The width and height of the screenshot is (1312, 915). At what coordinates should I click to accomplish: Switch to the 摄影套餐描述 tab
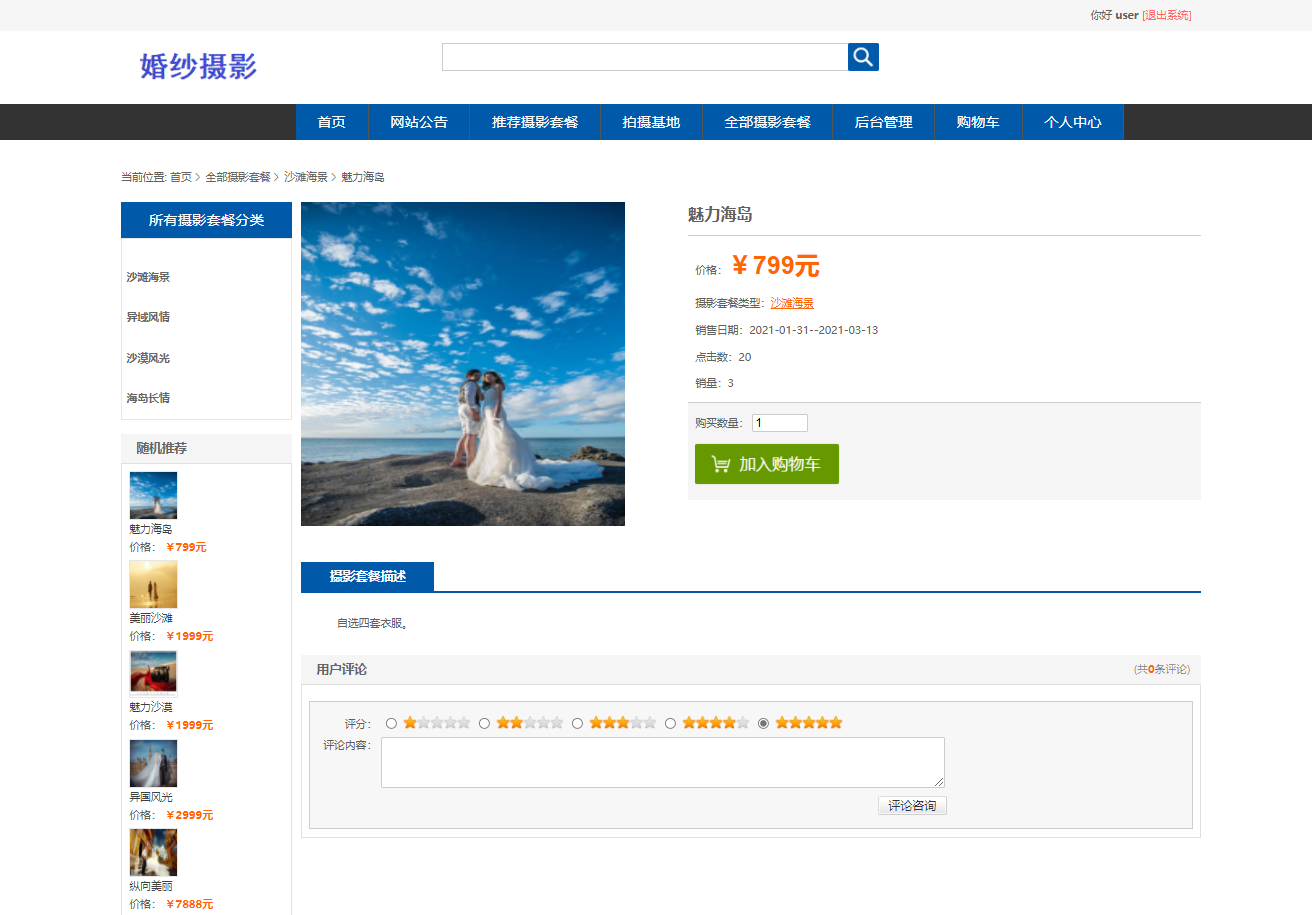(x=368, y=577)
